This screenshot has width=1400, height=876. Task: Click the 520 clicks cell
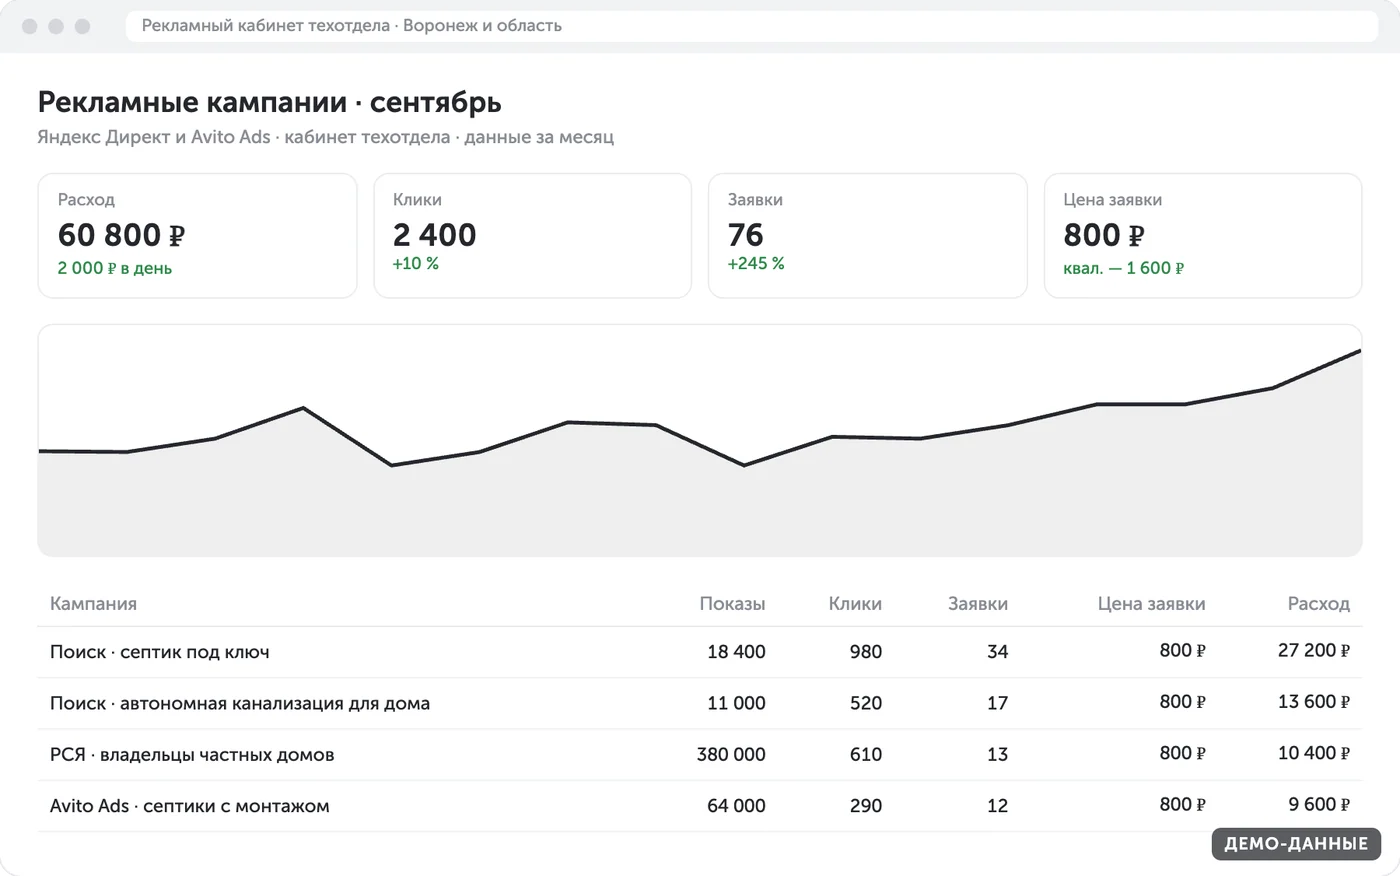pos(866,703)
